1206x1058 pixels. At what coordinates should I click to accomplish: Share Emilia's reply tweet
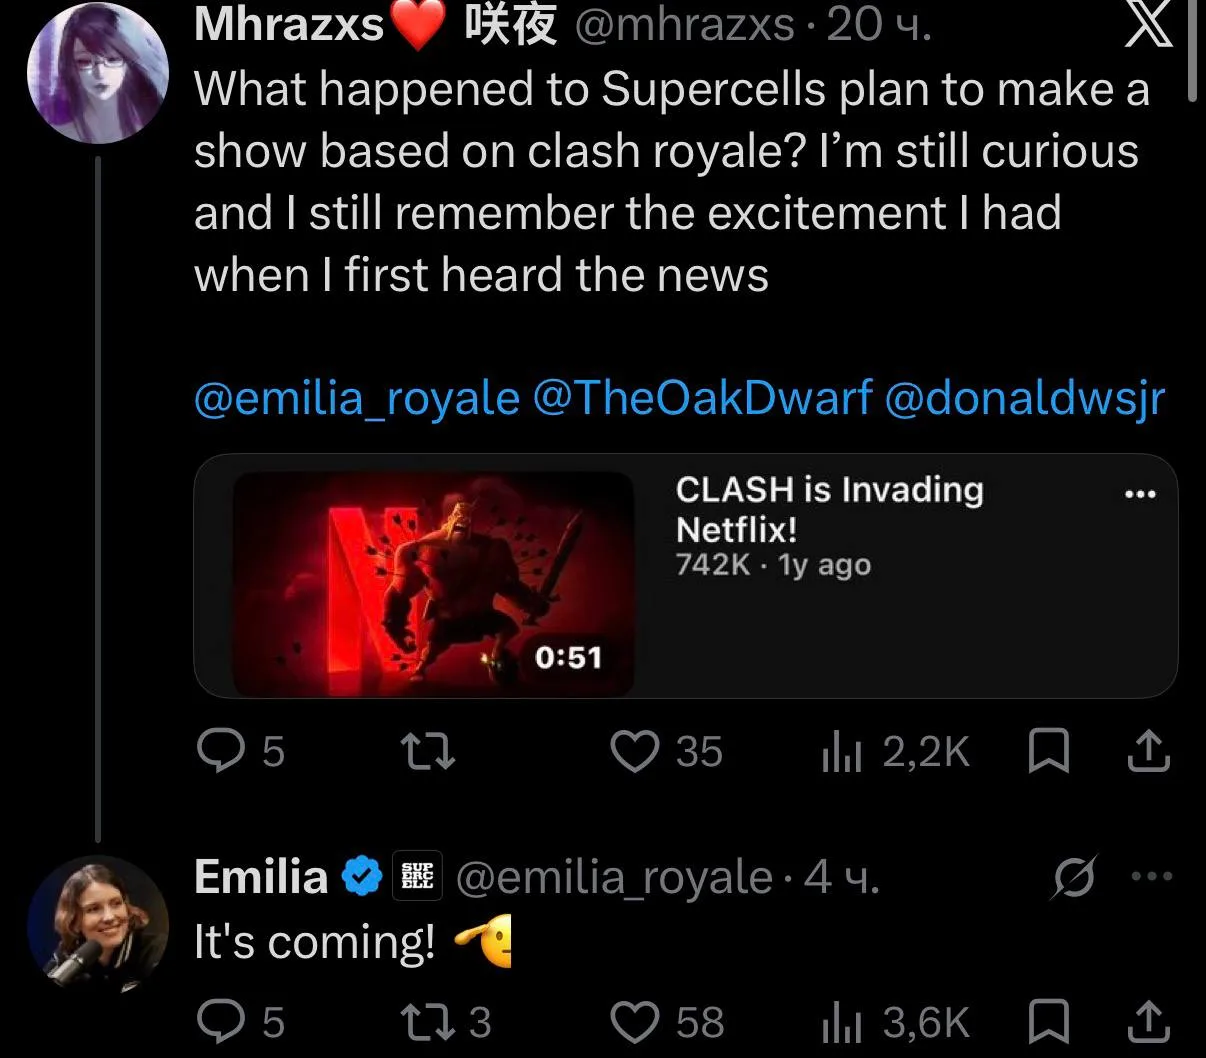click(1149, 1022)
